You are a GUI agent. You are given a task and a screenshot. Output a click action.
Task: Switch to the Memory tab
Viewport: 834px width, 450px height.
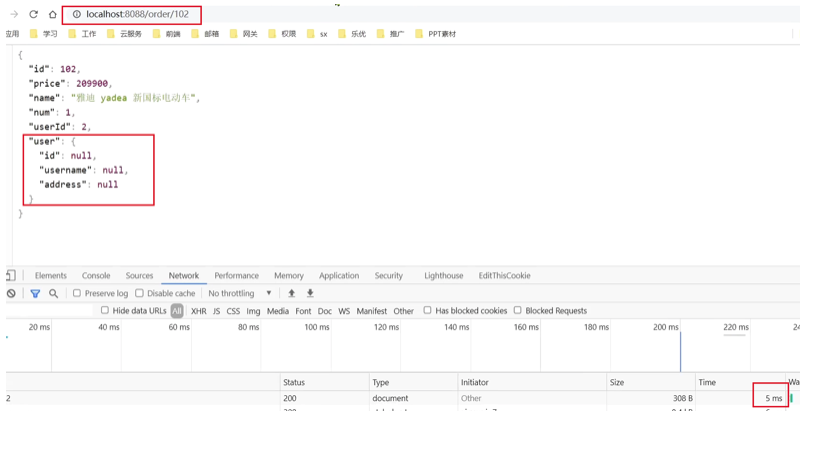(x=289, y=276)
